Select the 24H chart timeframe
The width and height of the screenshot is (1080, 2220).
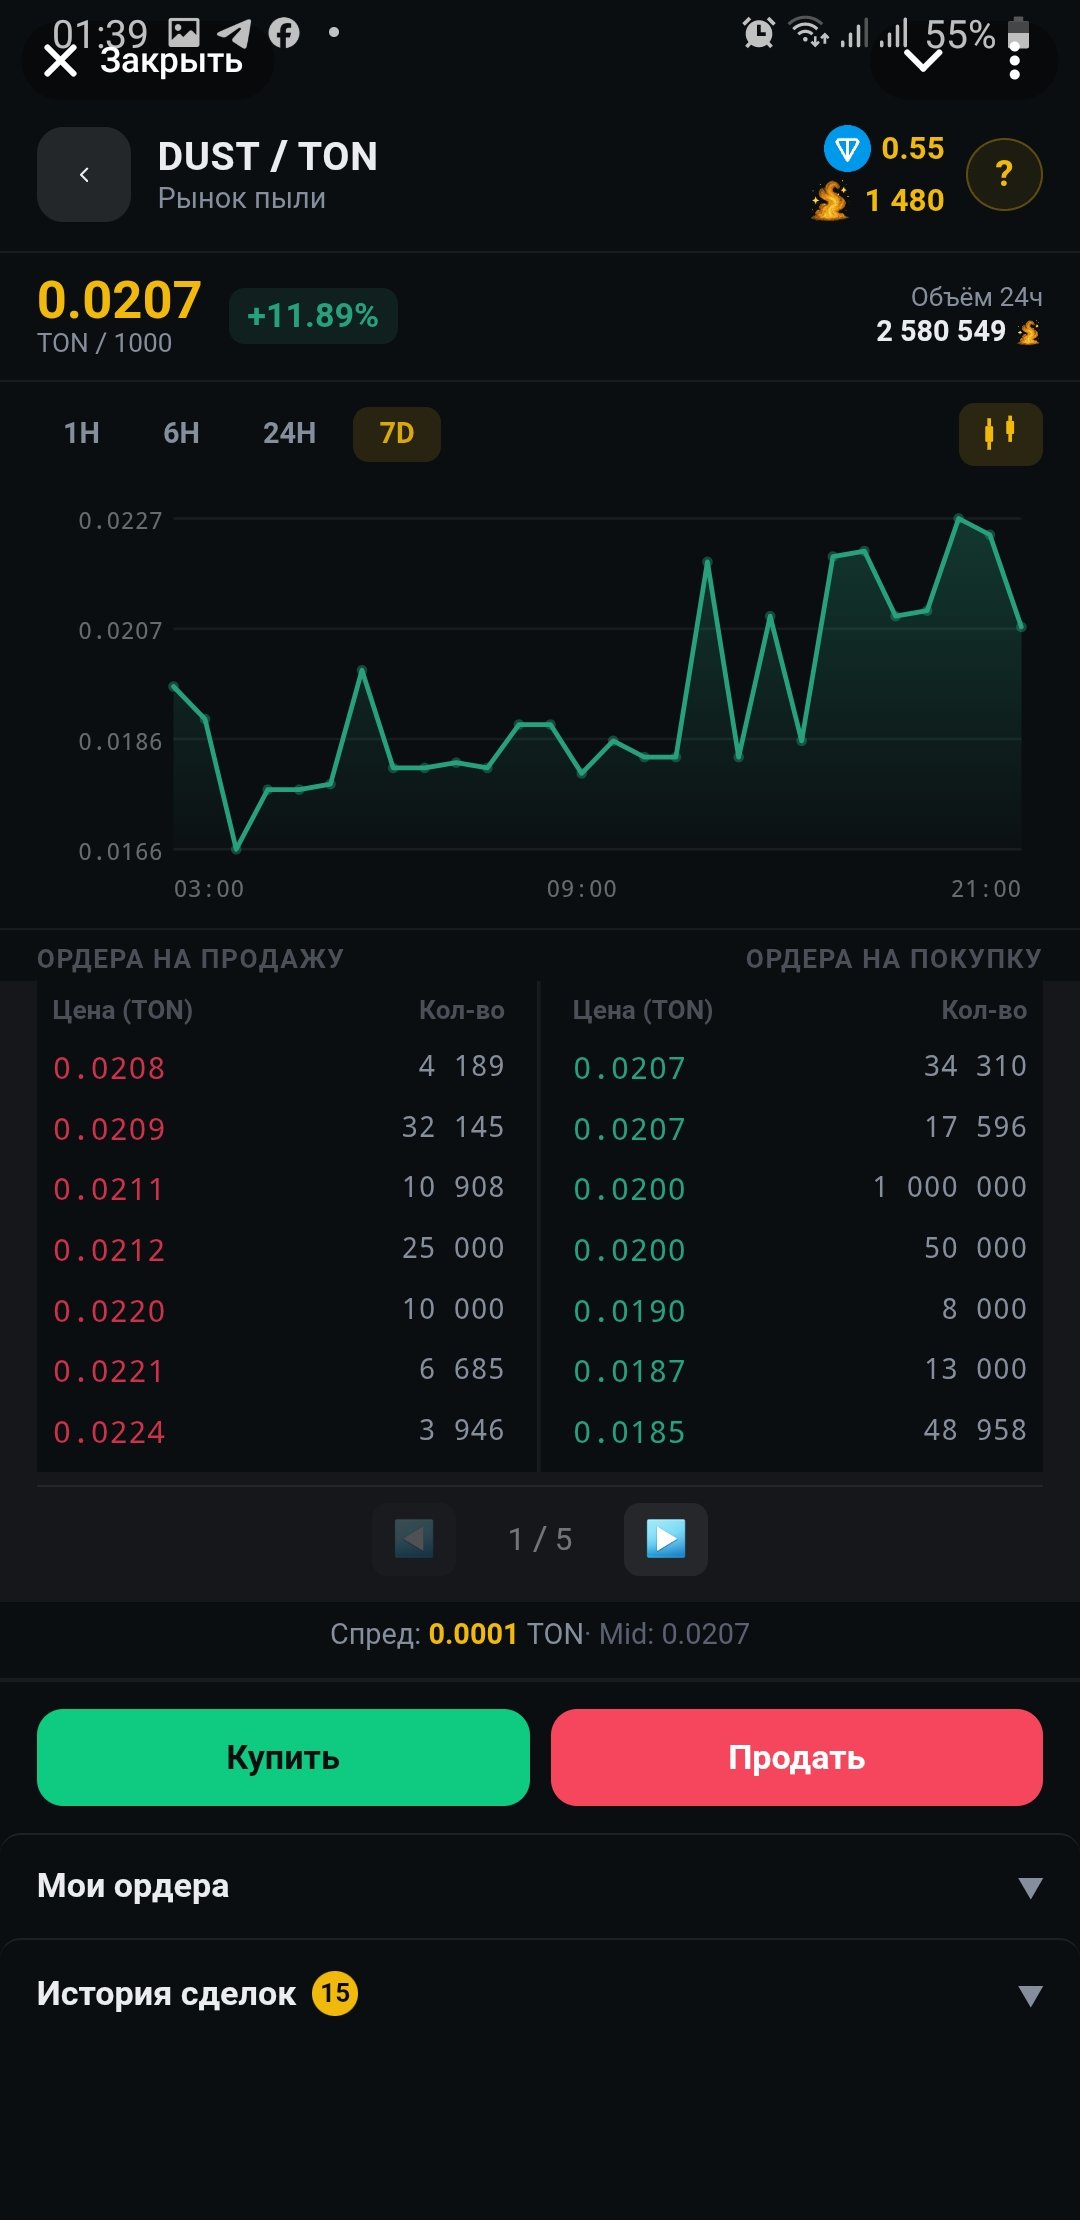[289, 433]
